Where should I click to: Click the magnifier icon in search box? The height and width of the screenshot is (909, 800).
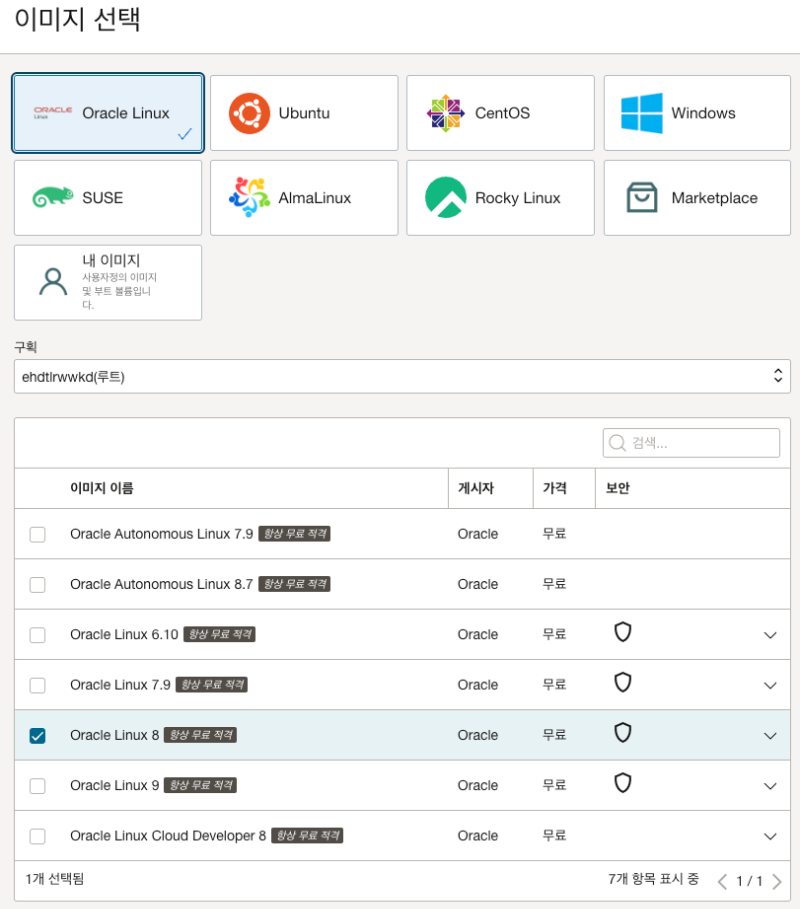point(617,443)
